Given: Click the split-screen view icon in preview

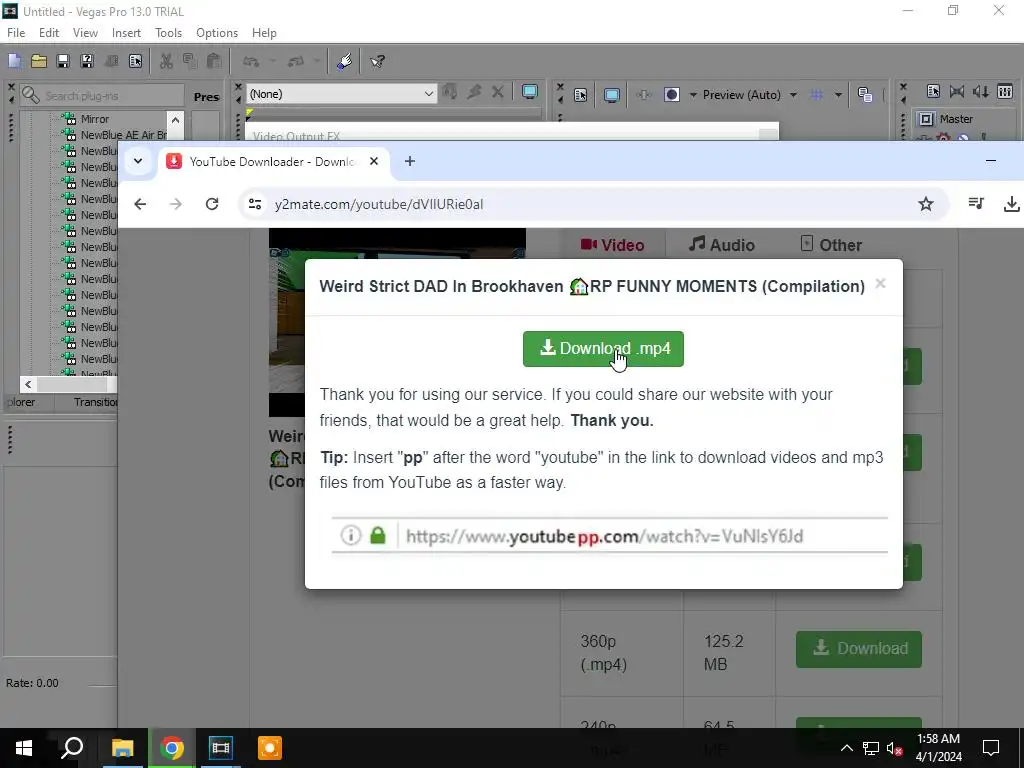Looking at the screenshot, I should [671, 95].
